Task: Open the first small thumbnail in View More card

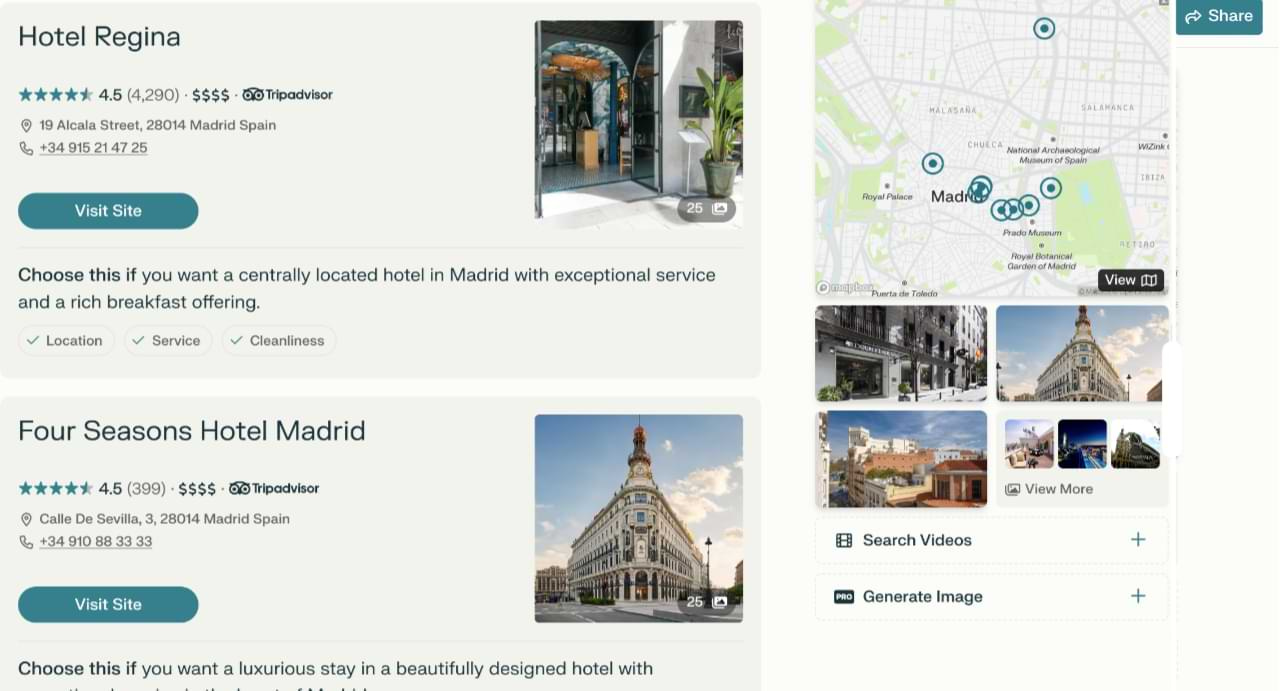Action: click(1029, 444)
